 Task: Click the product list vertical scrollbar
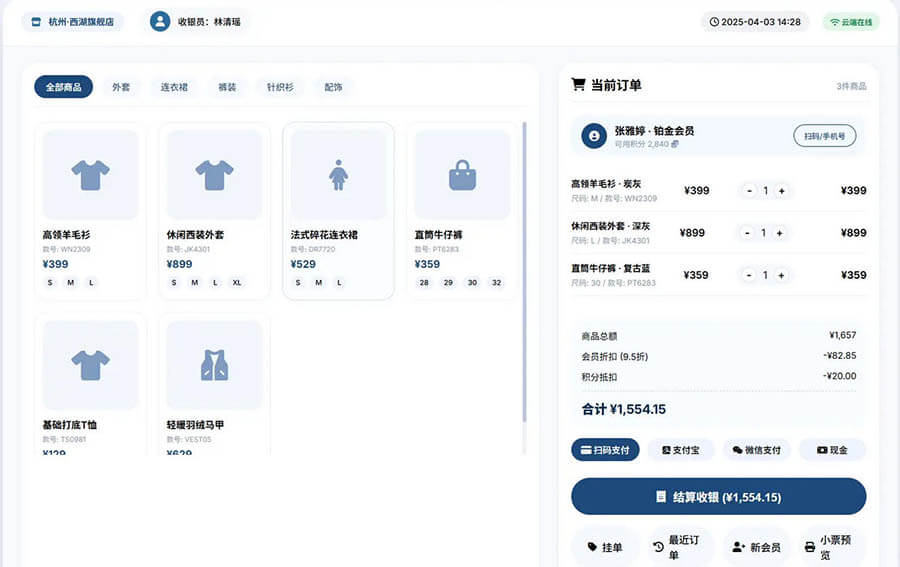pos(525,270)
